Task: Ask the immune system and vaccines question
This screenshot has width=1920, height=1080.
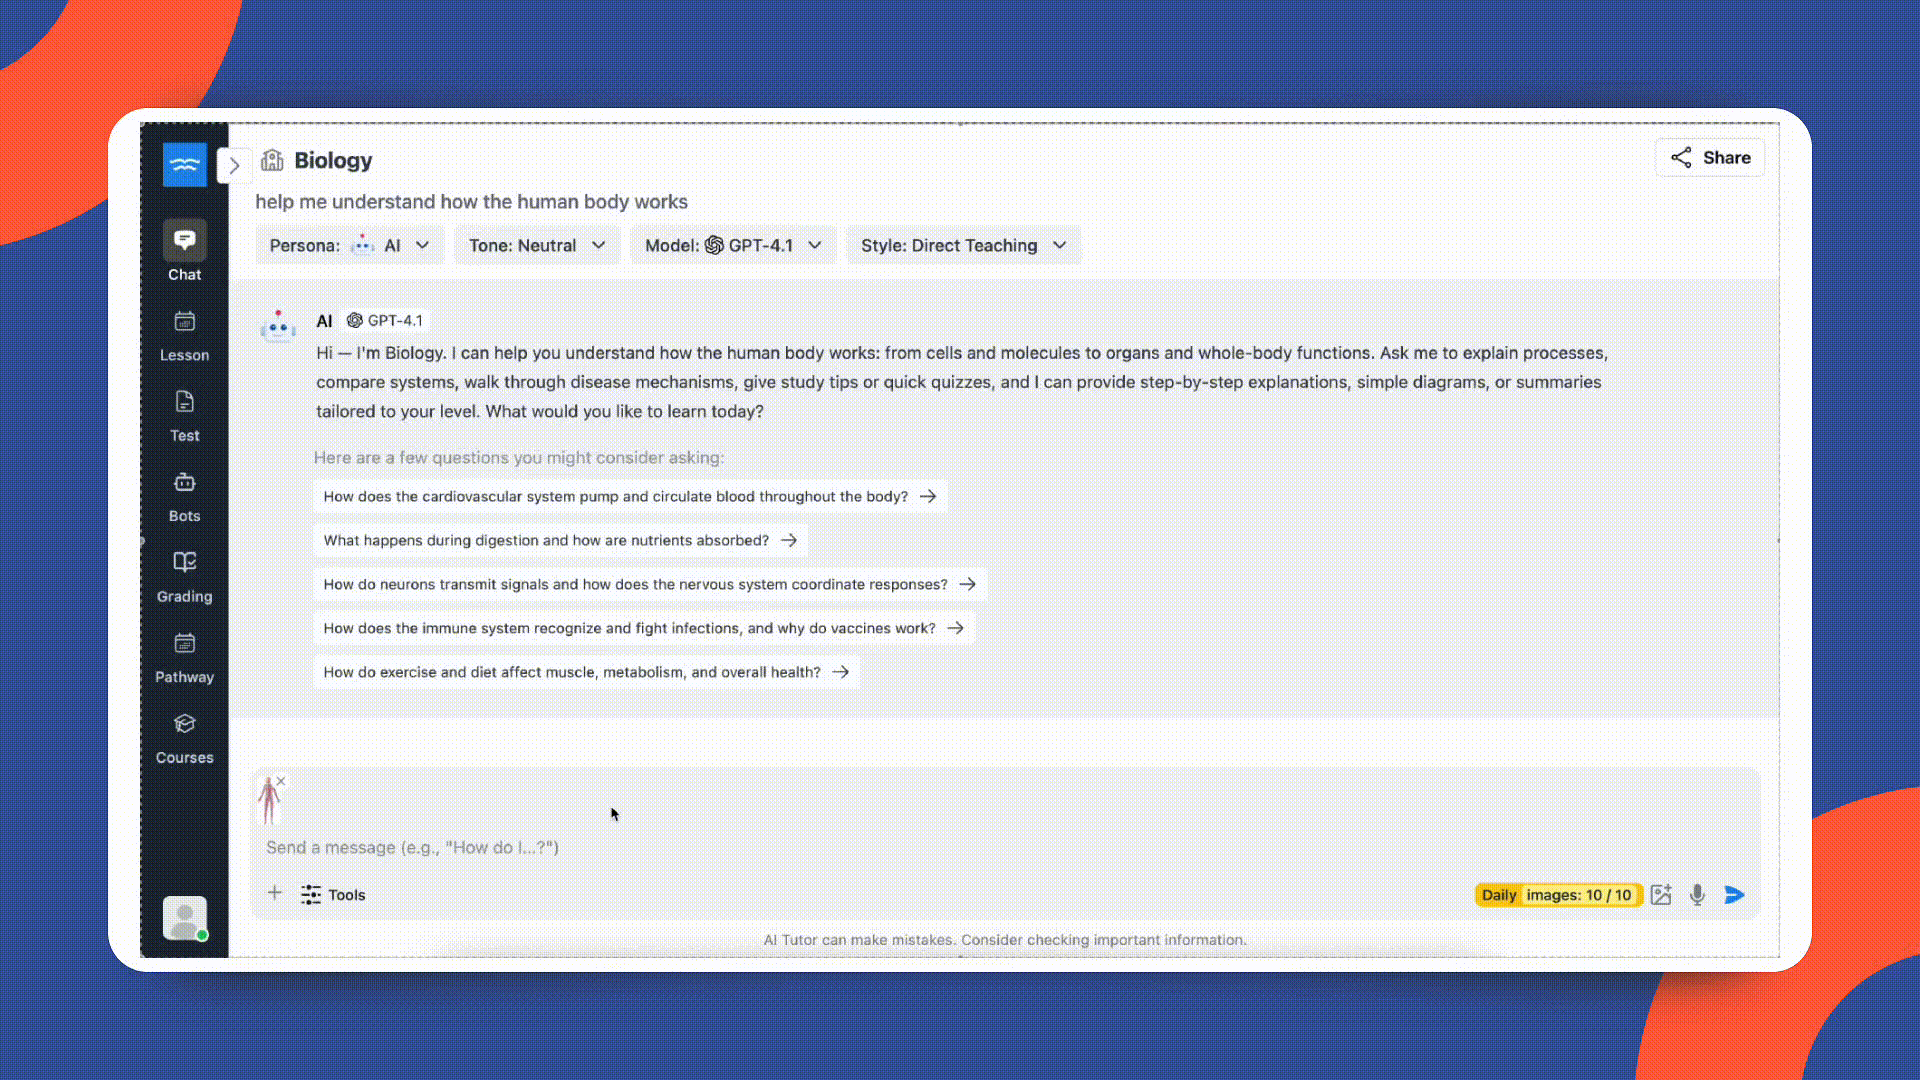Action: tap(644, 628)
